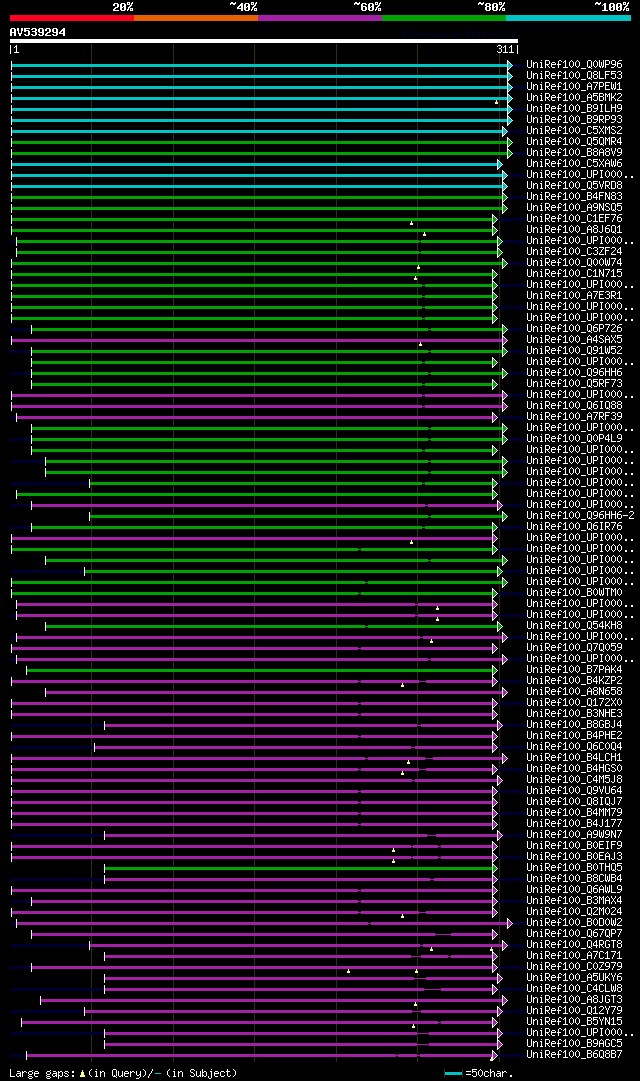Screen dimensions: 640x1081
Task: Click the orange ~40% identity legend segment
Action: pyautogui.click(x=196, y=18)
